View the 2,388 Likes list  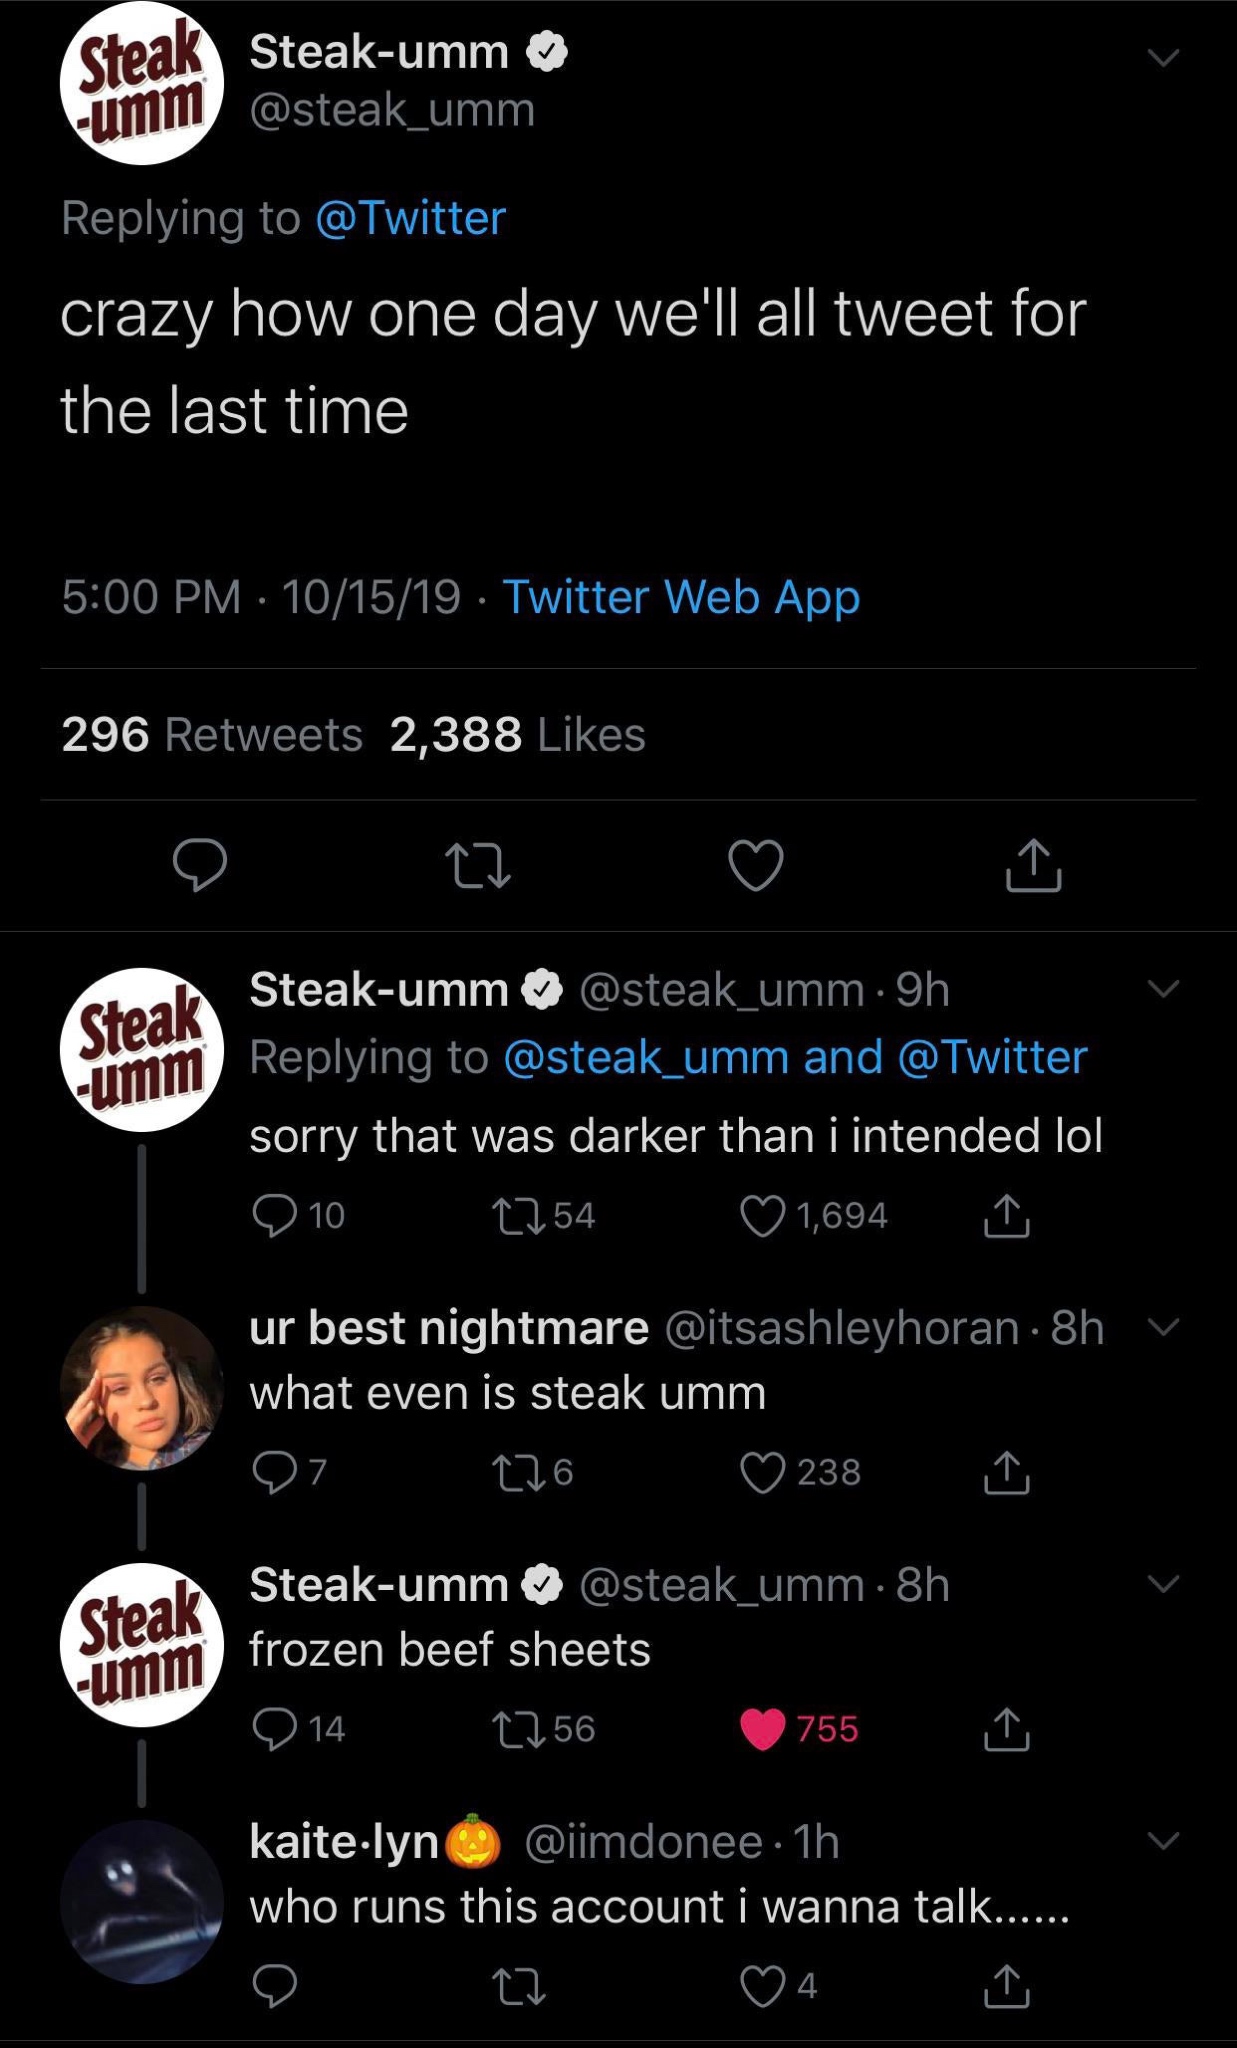[x=517, y=735]
